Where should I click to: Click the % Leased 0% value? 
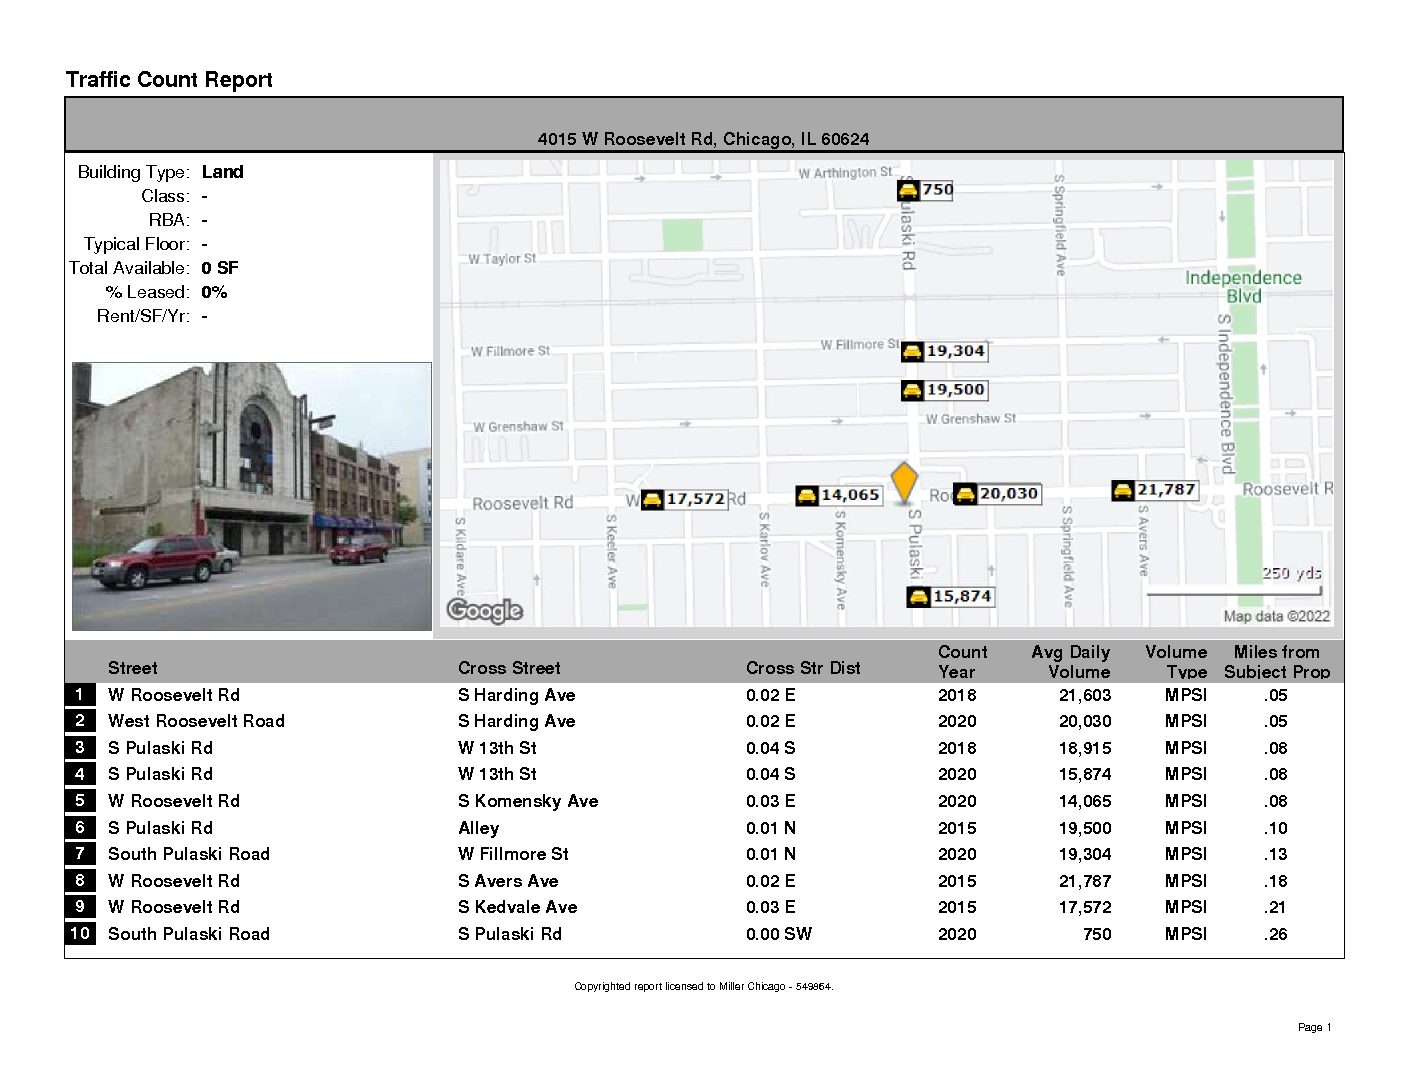pos(214,292)
